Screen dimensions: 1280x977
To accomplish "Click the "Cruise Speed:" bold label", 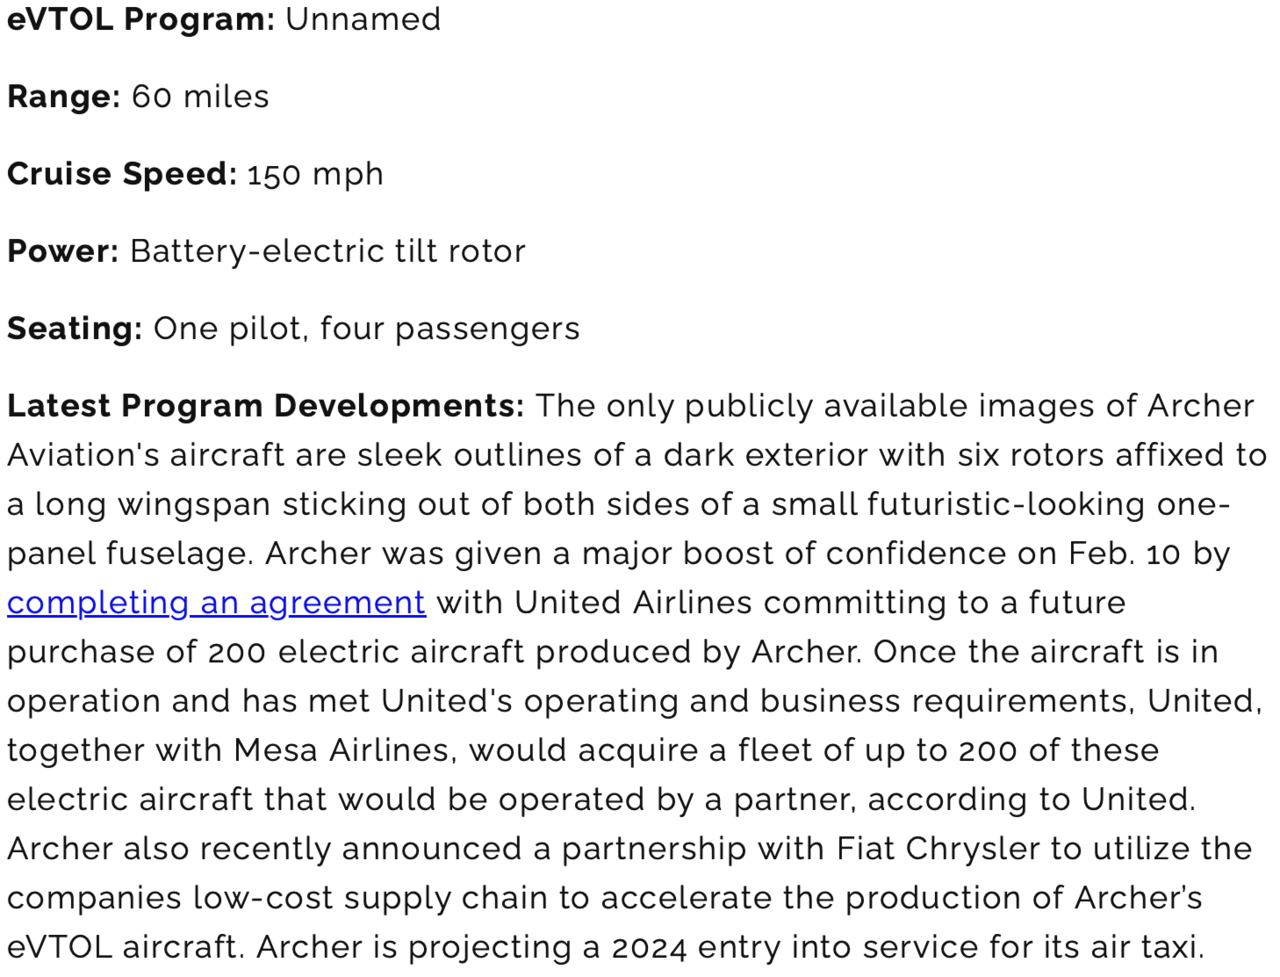I will tap(122, 174).
